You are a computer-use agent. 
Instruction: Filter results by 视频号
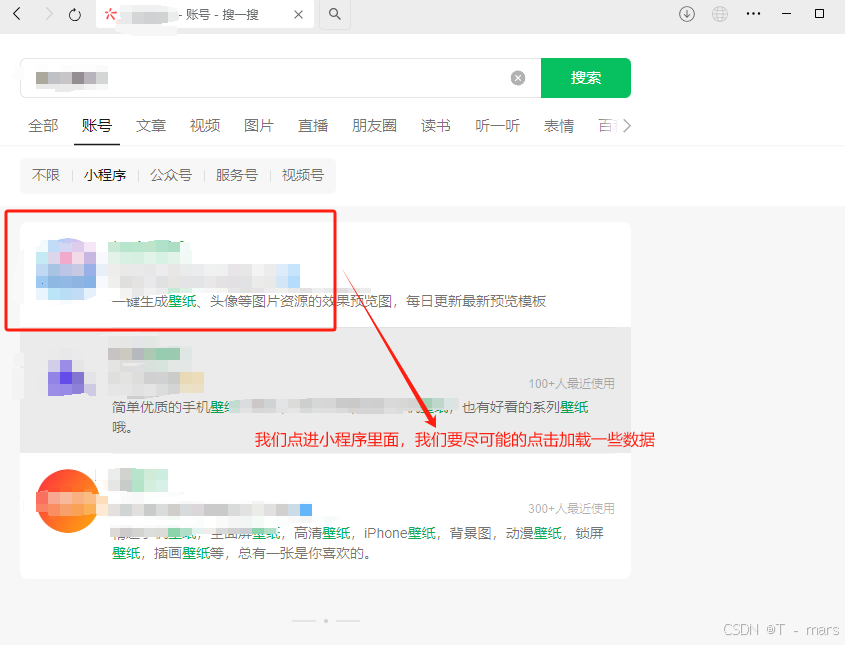click(x=303, y=175)
